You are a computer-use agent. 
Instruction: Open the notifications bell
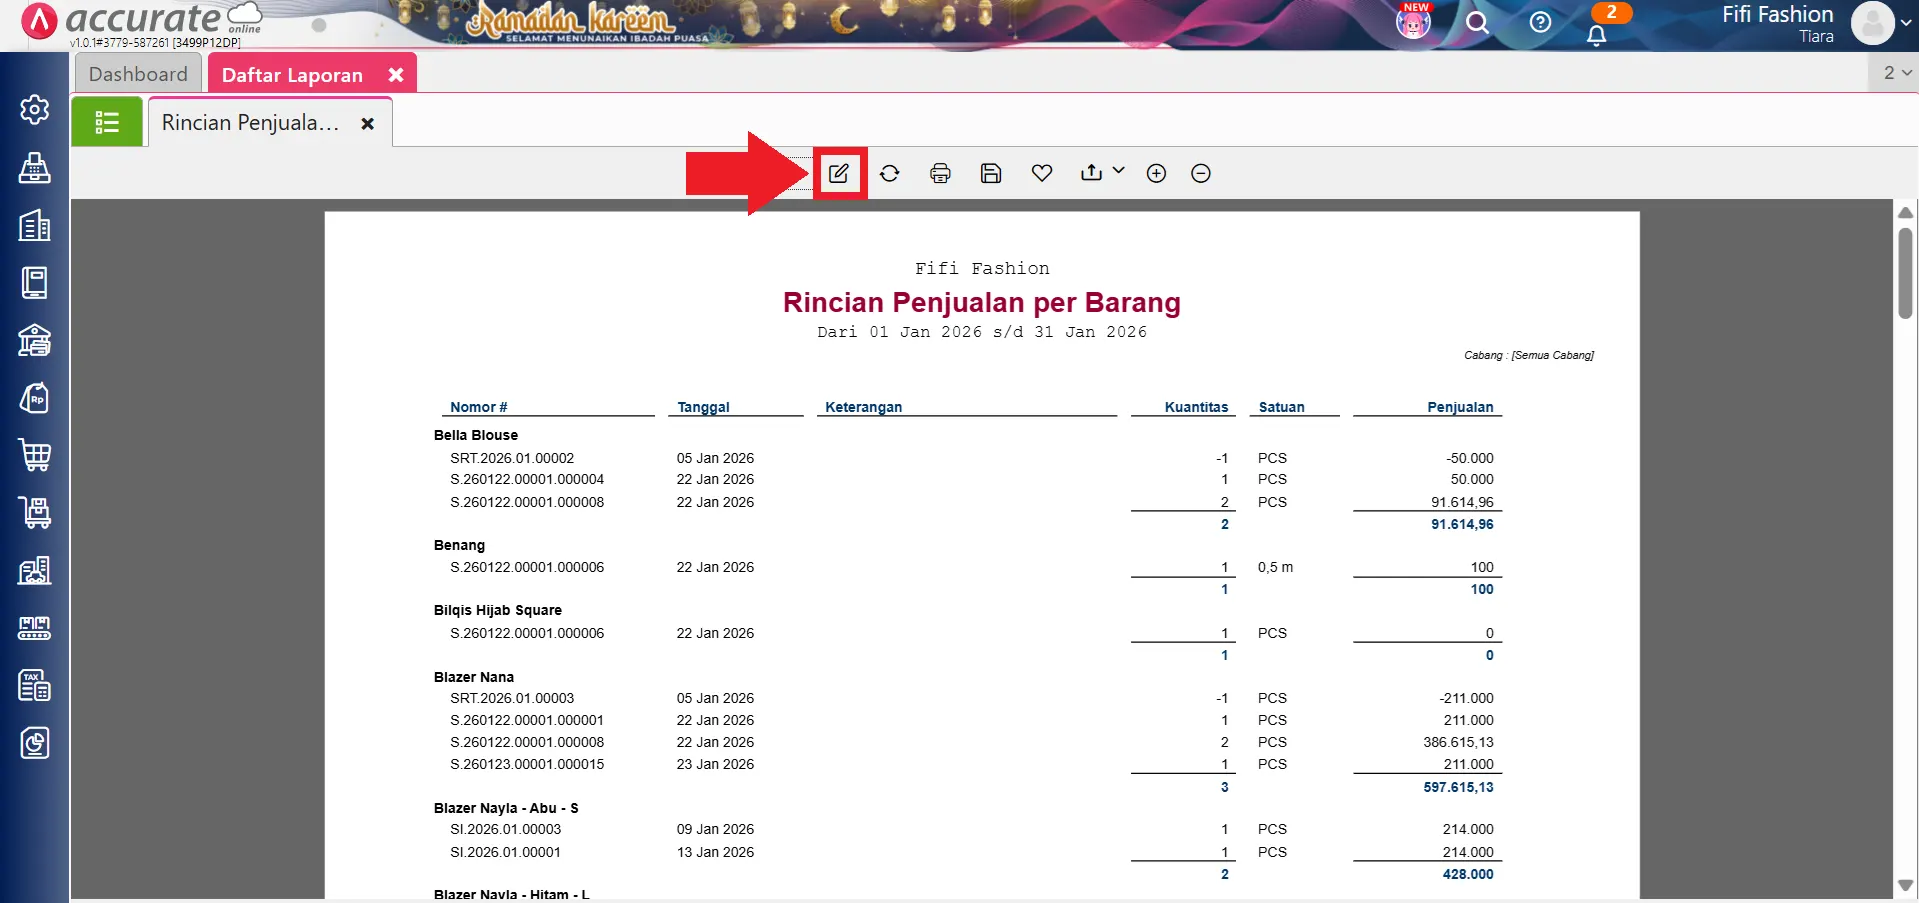point(1597,35)
